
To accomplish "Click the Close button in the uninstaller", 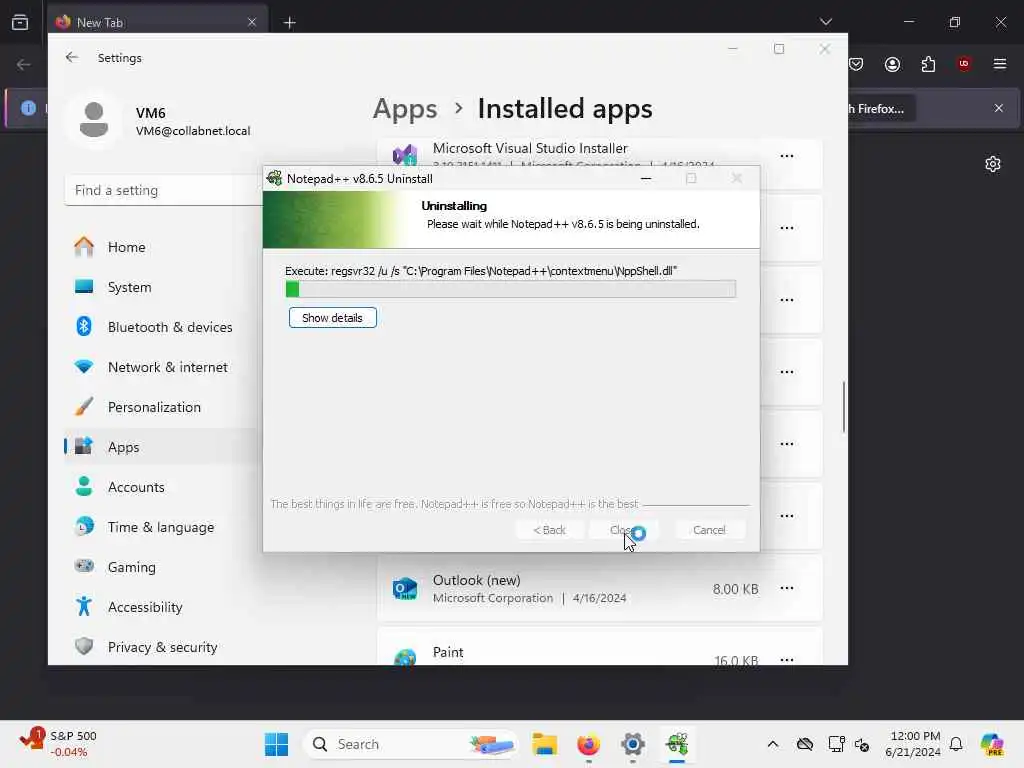I will (624, 530).
